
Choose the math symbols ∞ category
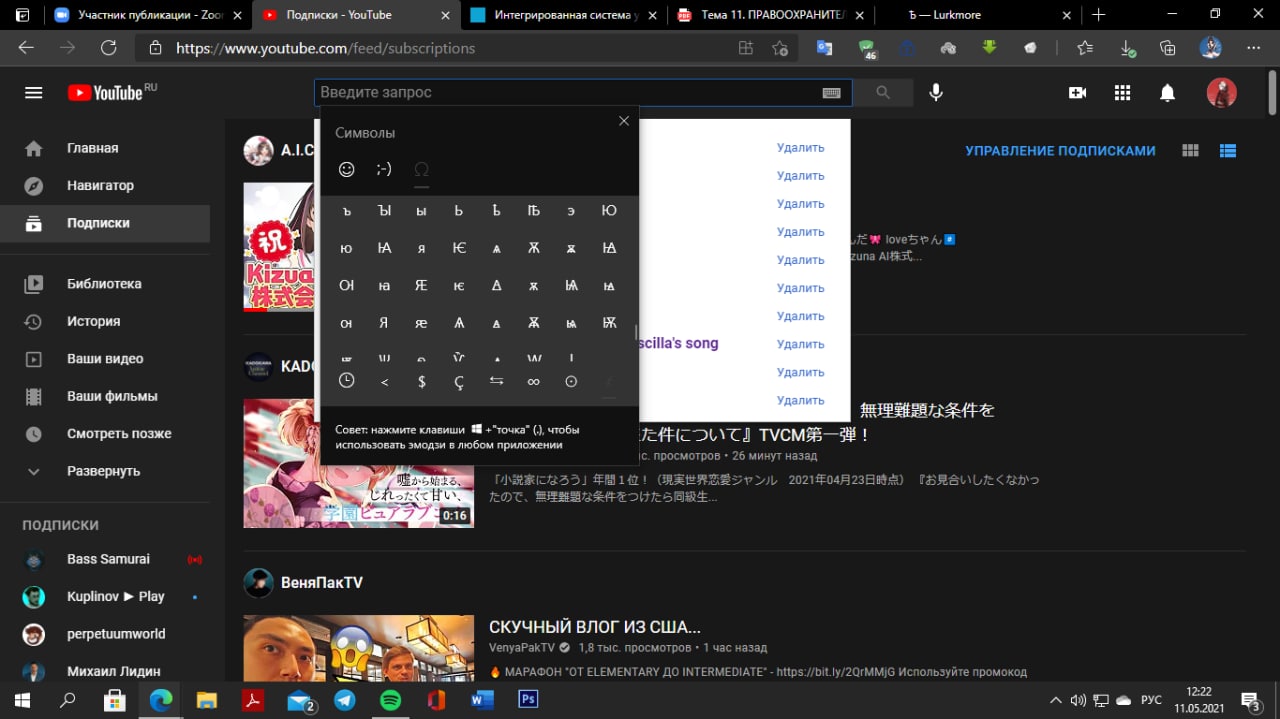(534, 381)
